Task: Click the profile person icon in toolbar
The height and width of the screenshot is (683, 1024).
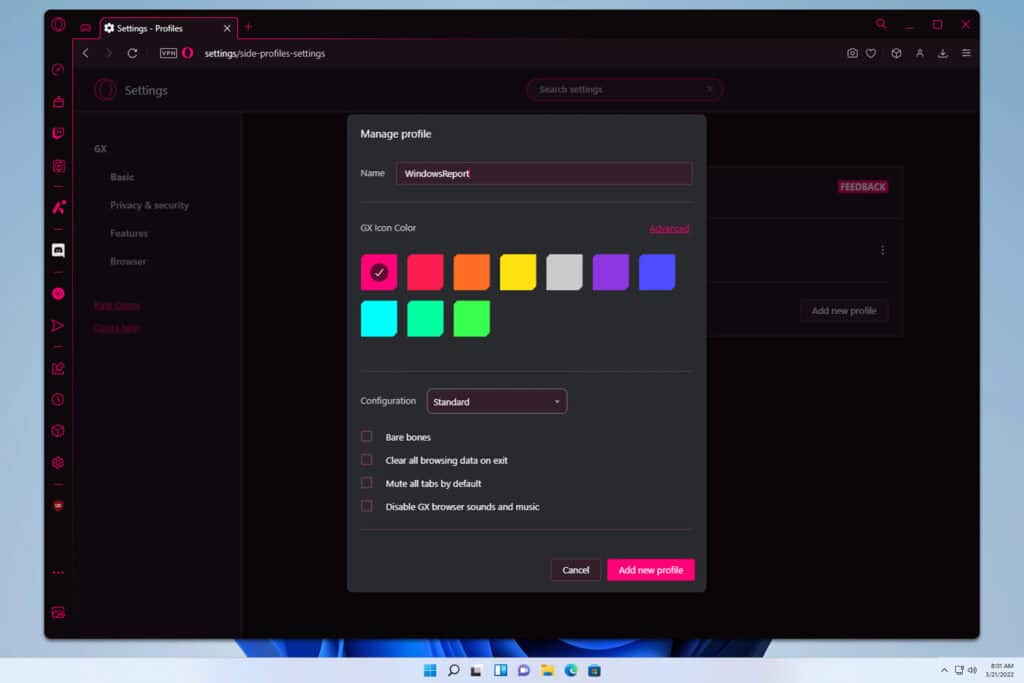Action: click(x=920, y=54)
